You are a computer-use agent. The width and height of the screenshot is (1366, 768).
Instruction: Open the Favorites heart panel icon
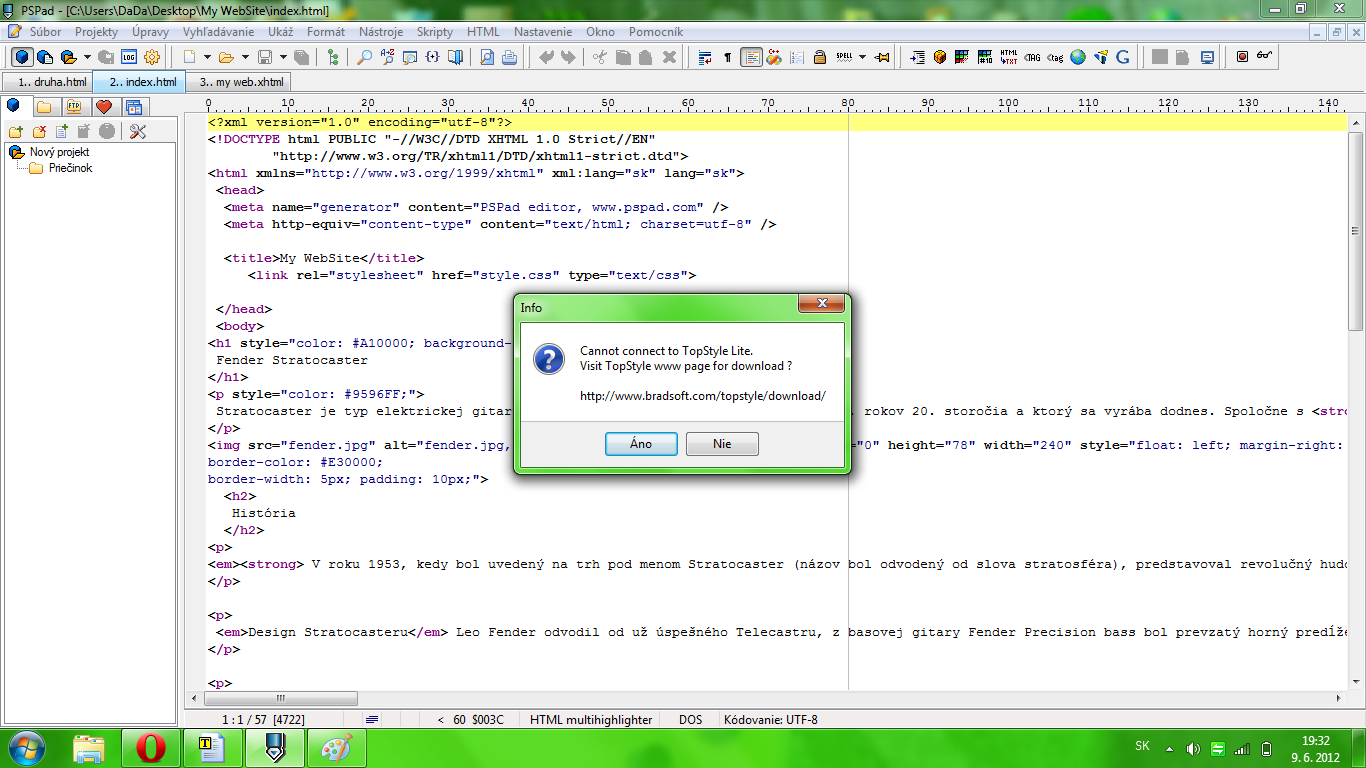104,107
